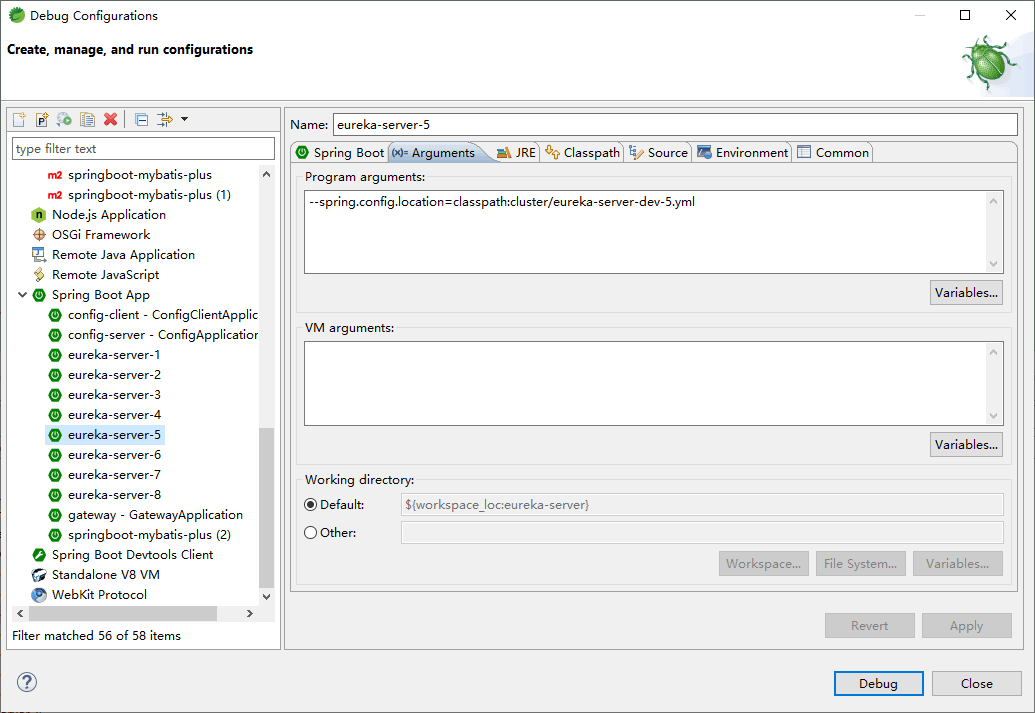This screenshot has width=1035, height=713.
Task: Select the Other working directory option
Action: point(330,533)
